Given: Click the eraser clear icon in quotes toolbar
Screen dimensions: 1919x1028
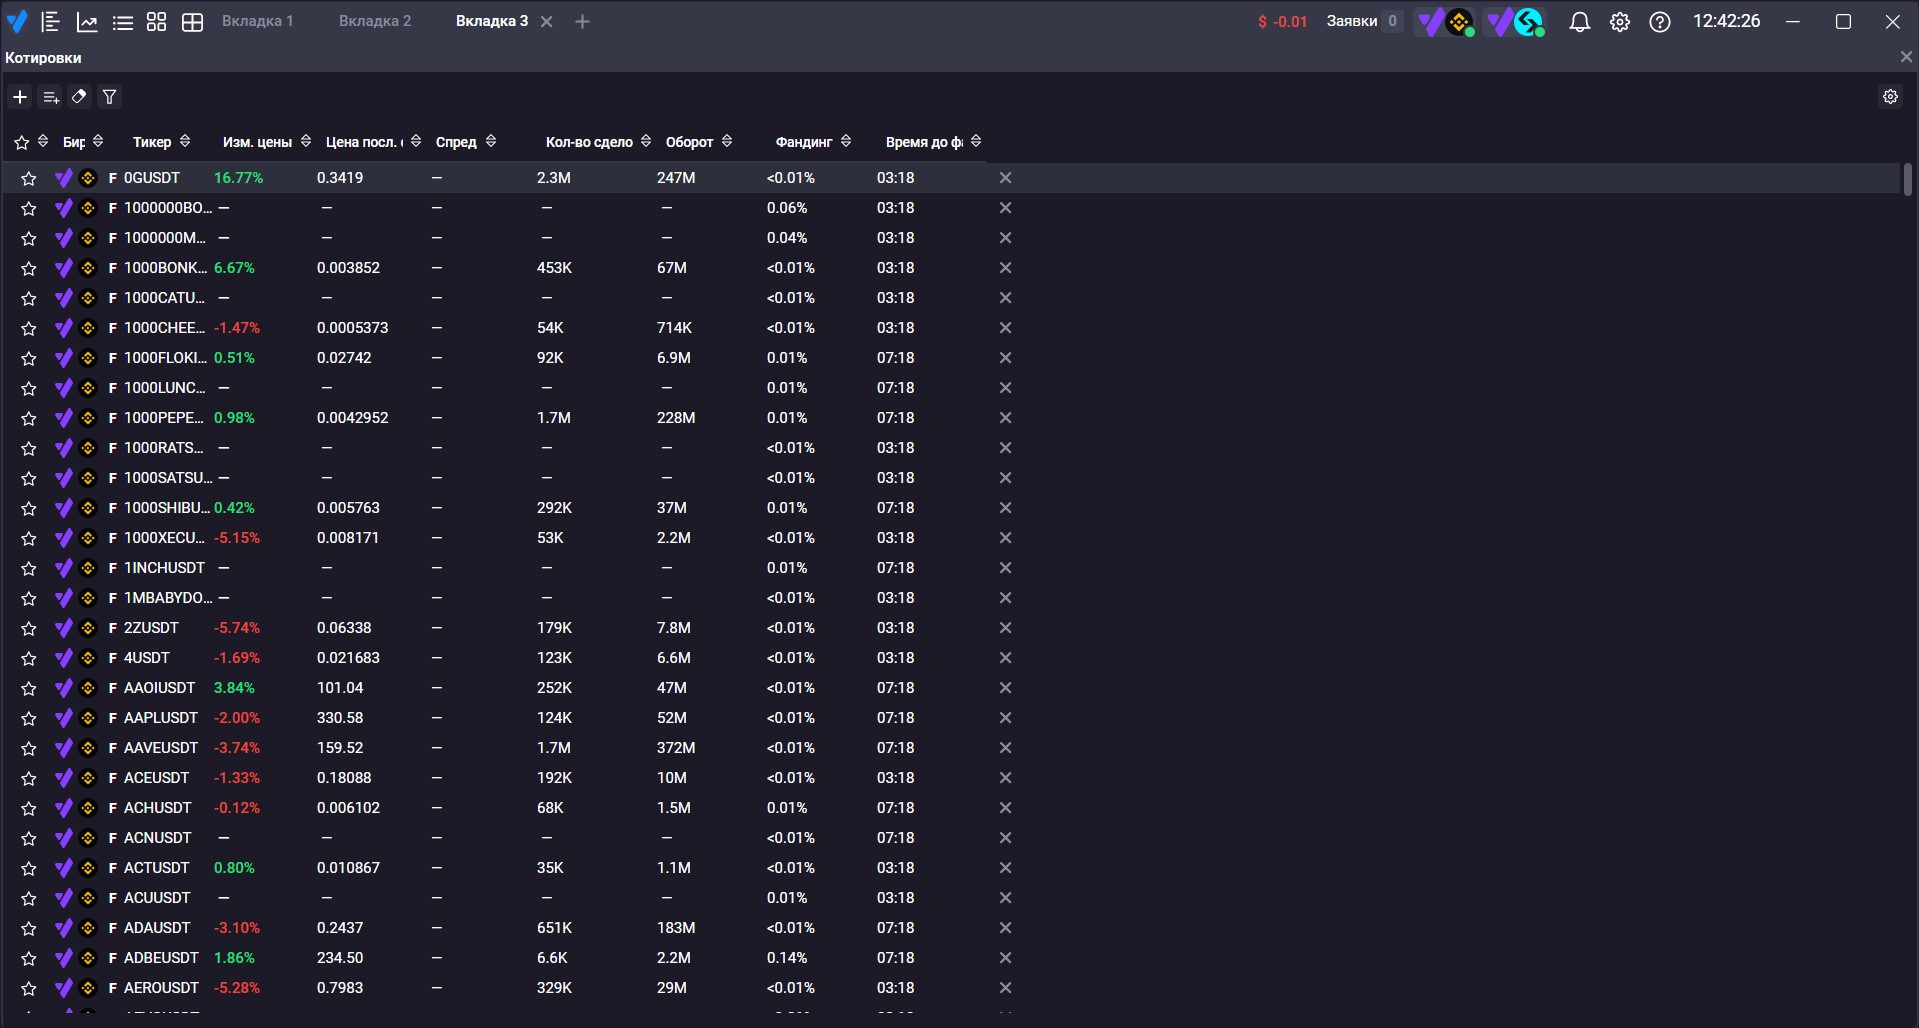Looking at the screenshot, I should (79, 97).
